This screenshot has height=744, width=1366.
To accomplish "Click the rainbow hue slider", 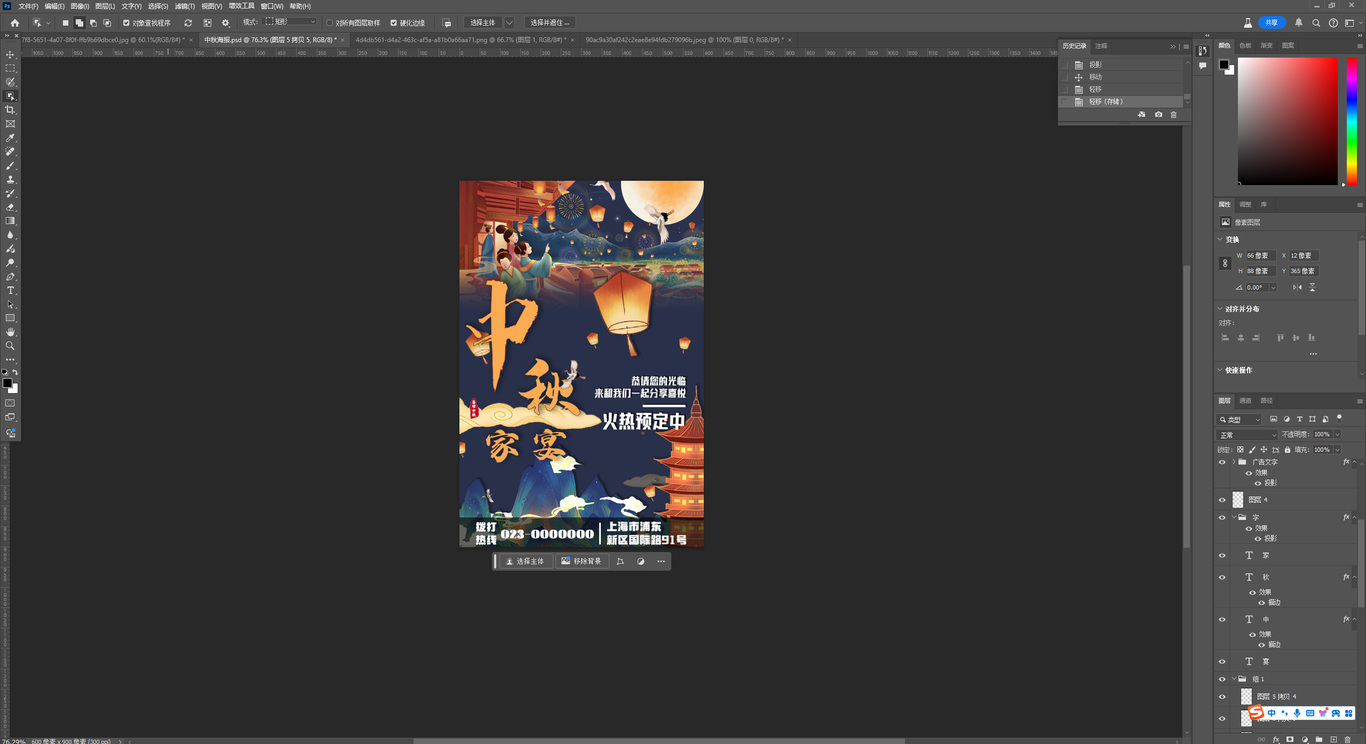I will tap(1352, 121).
